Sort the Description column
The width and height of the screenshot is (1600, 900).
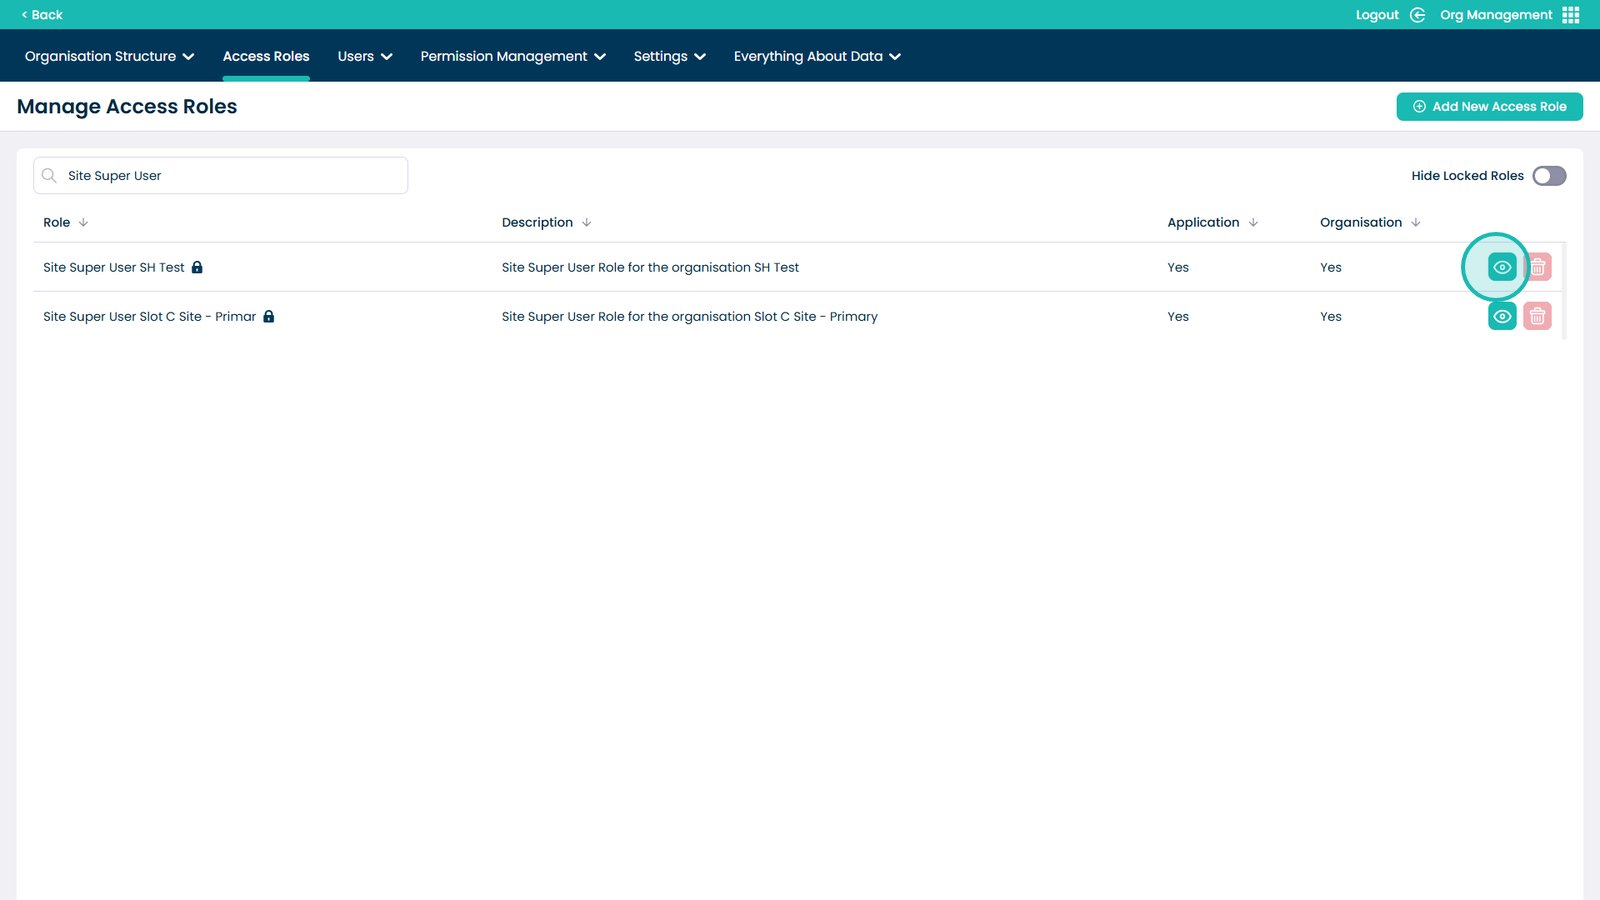(586, 222)
